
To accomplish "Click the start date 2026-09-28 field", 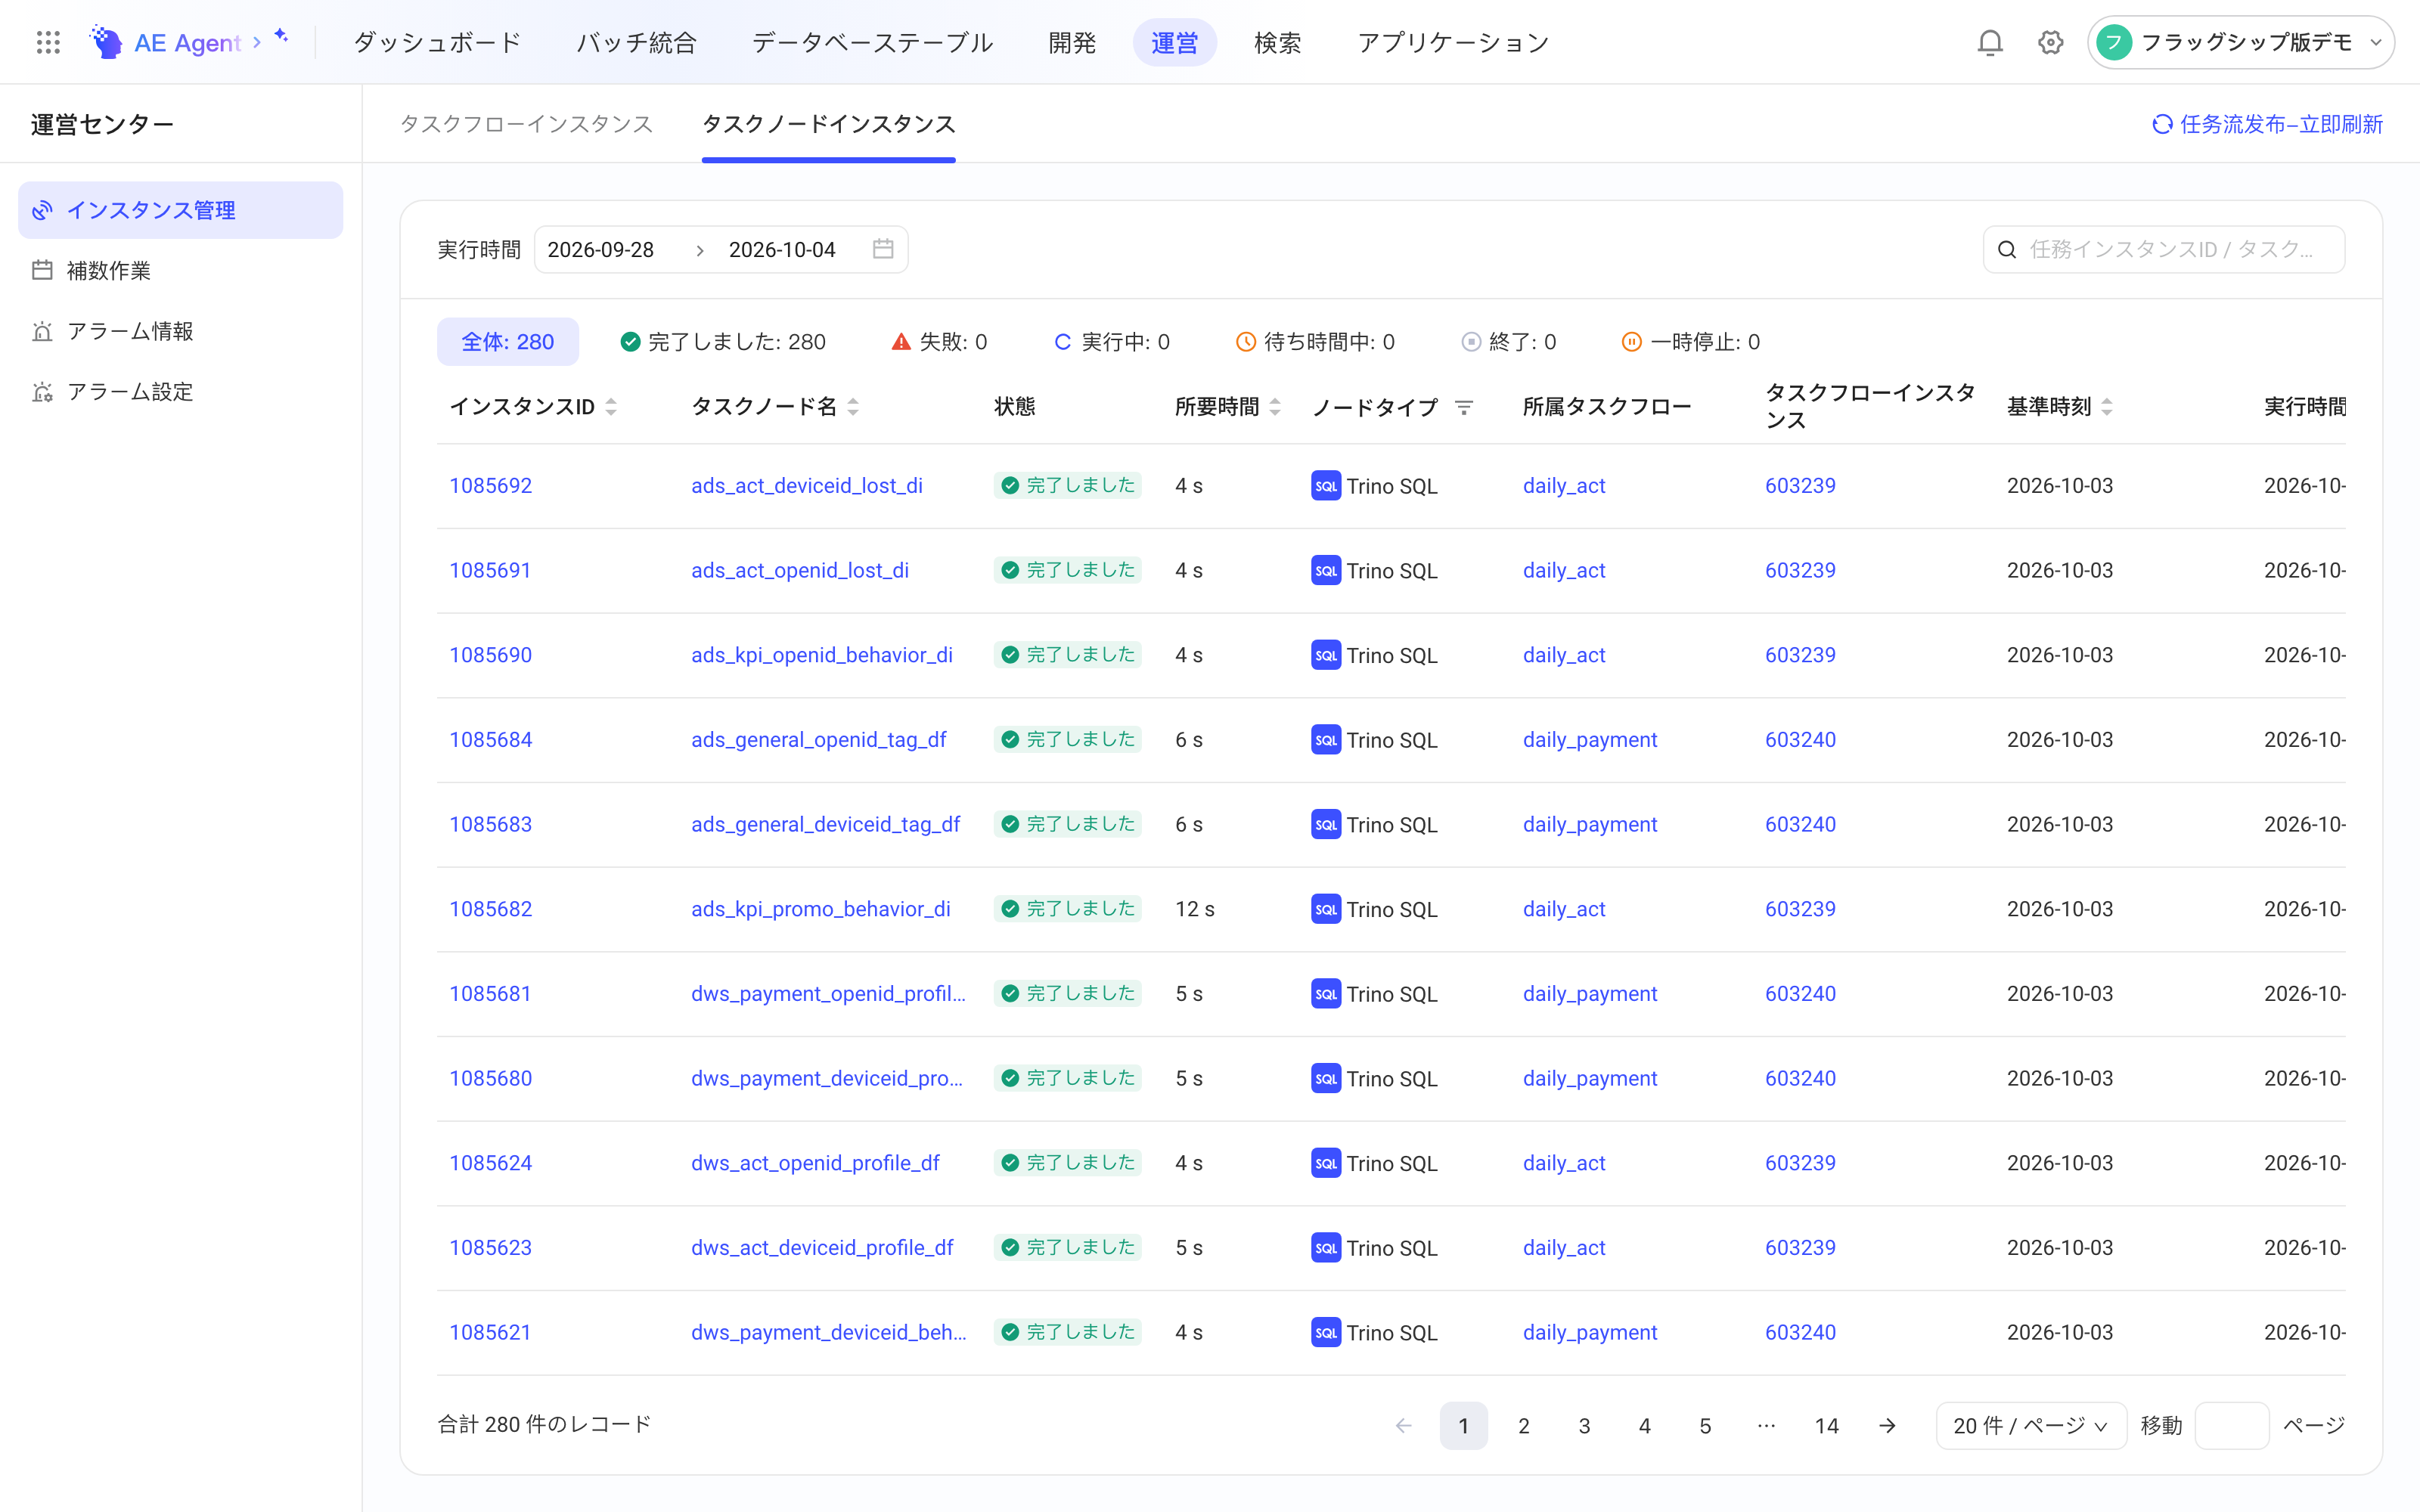I will coord(601,250).
